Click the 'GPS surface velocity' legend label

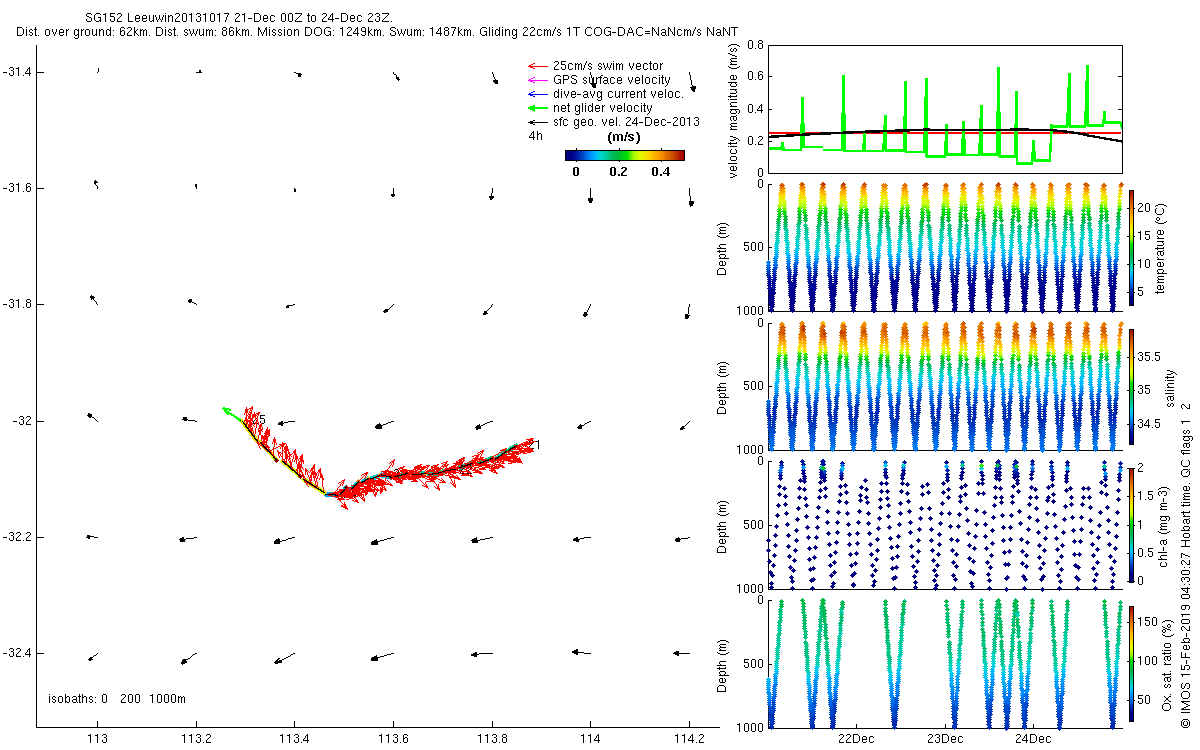(611, 80)
